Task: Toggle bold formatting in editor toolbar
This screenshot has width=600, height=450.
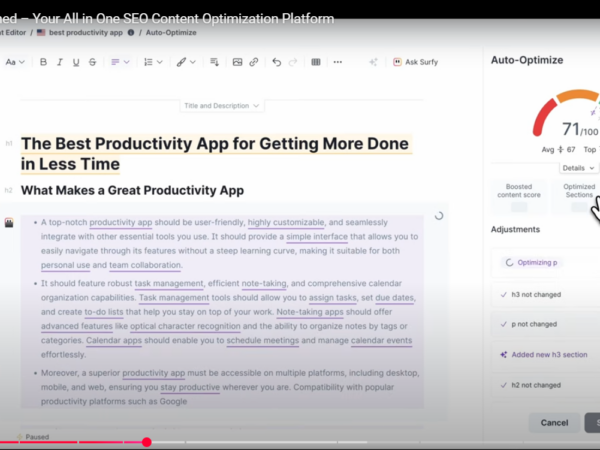Action: (x=43, y=62)
